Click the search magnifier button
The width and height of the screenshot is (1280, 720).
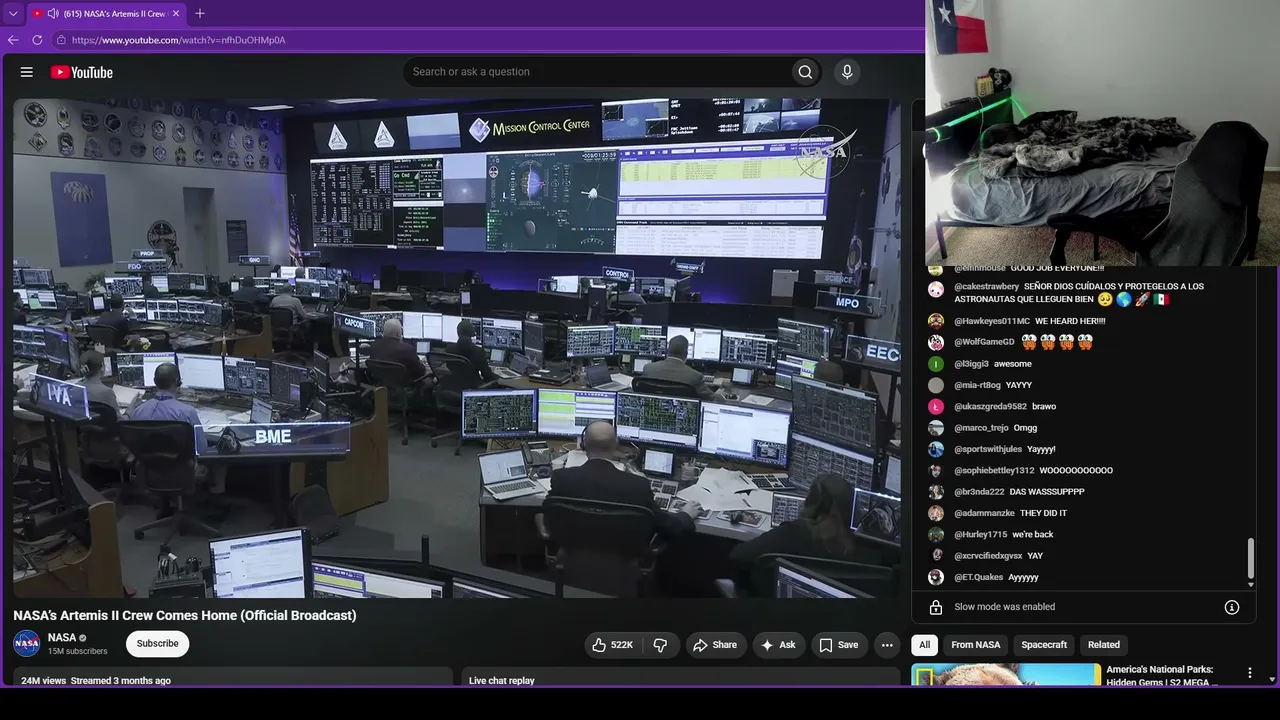(805, 72)
